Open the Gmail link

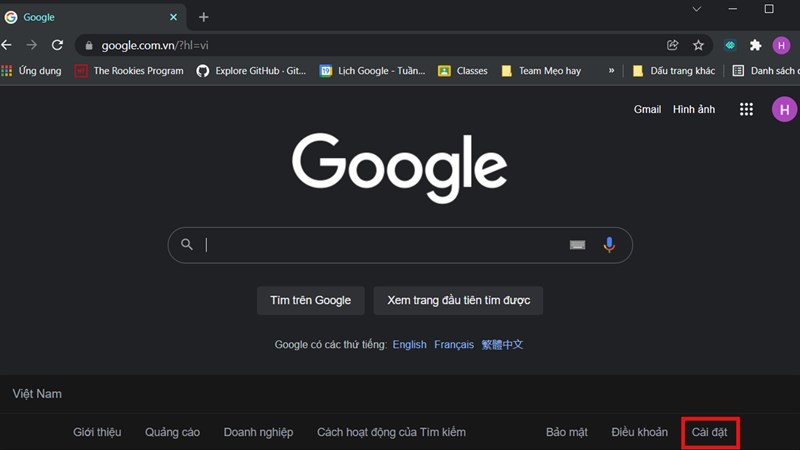point(647,109)
